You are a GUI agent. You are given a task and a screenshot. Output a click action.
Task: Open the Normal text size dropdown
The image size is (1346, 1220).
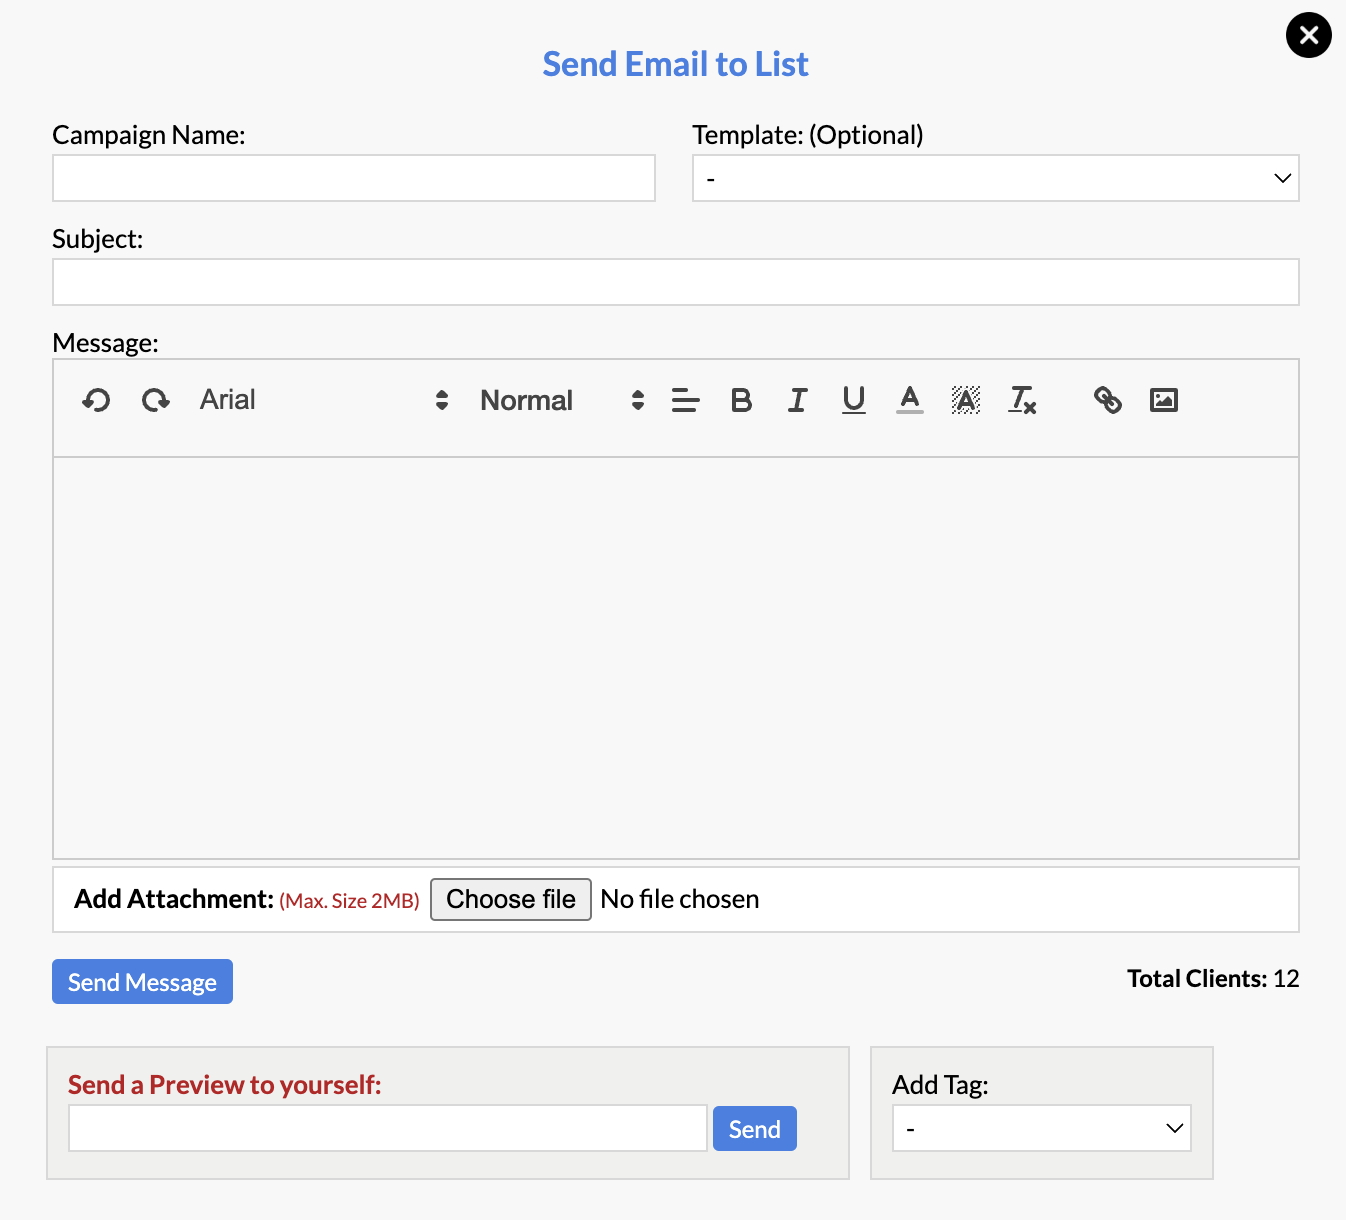(x=561, y=401)
